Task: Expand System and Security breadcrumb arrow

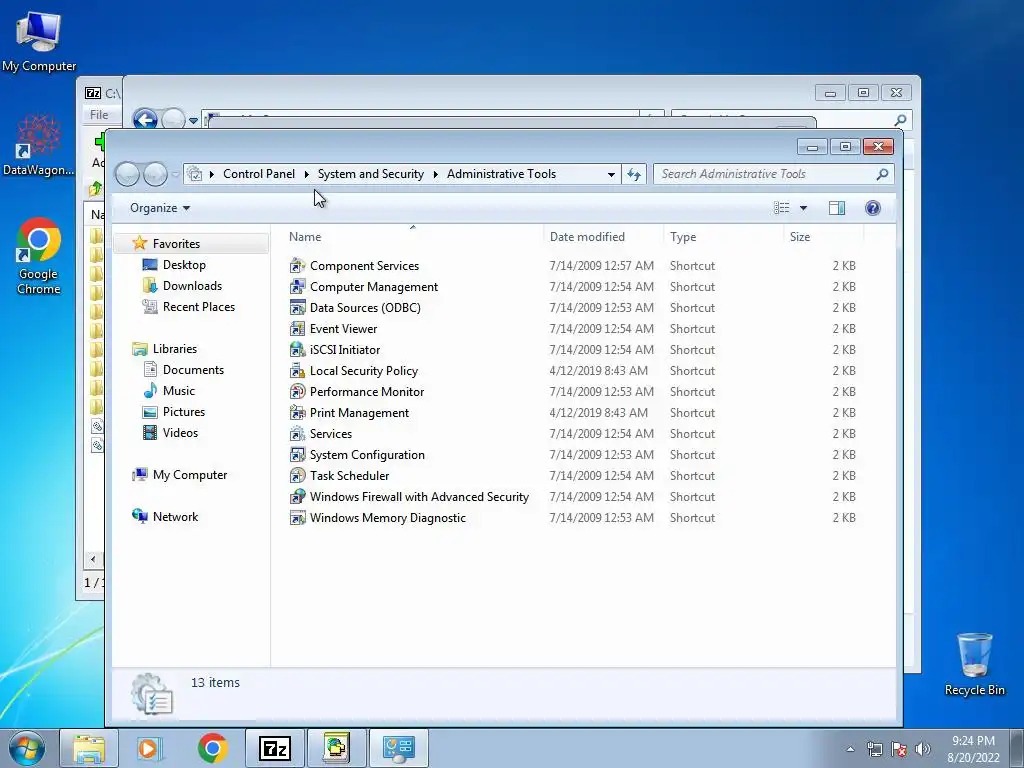Action: click(436, 174)
